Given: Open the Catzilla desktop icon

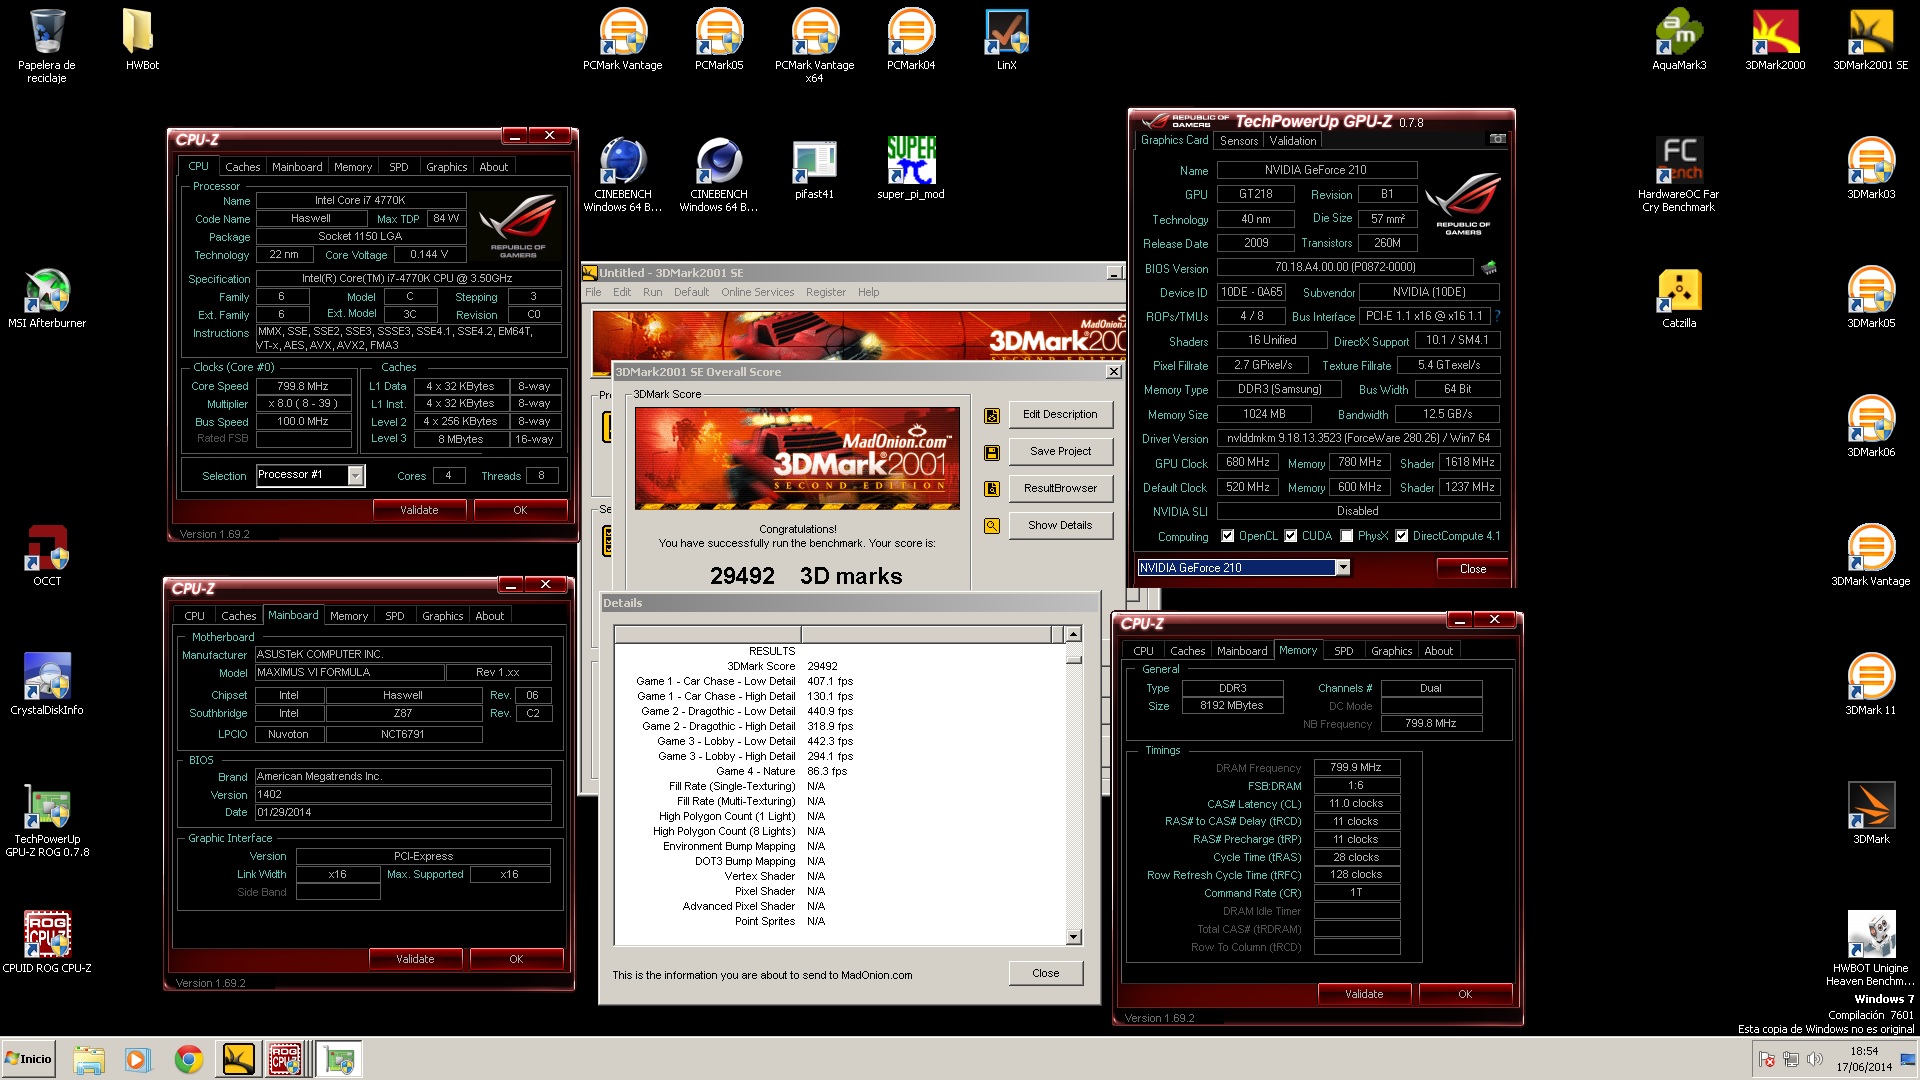Looking at the screenshot, I should pos(1679,298).
